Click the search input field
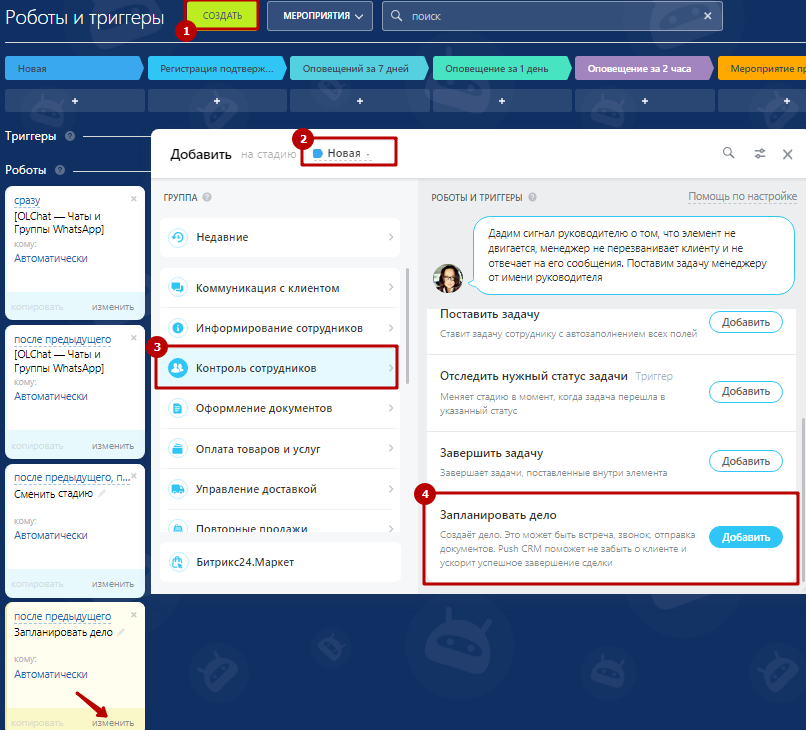 (x=550, y=16)
